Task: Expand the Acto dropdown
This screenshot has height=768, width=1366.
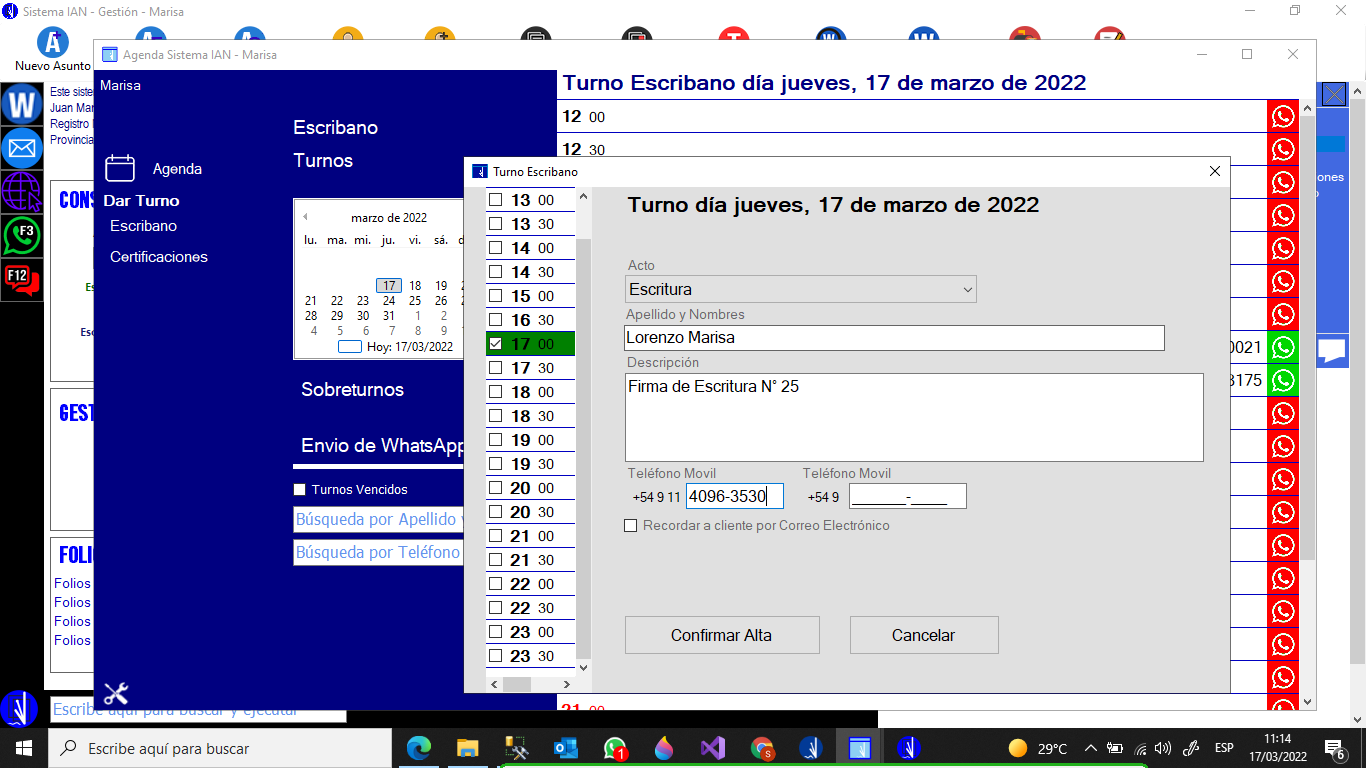Action: (966, 290)
